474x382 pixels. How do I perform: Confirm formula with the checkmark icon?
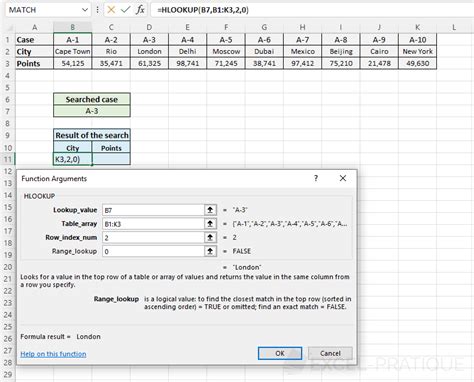click(125, 10)
